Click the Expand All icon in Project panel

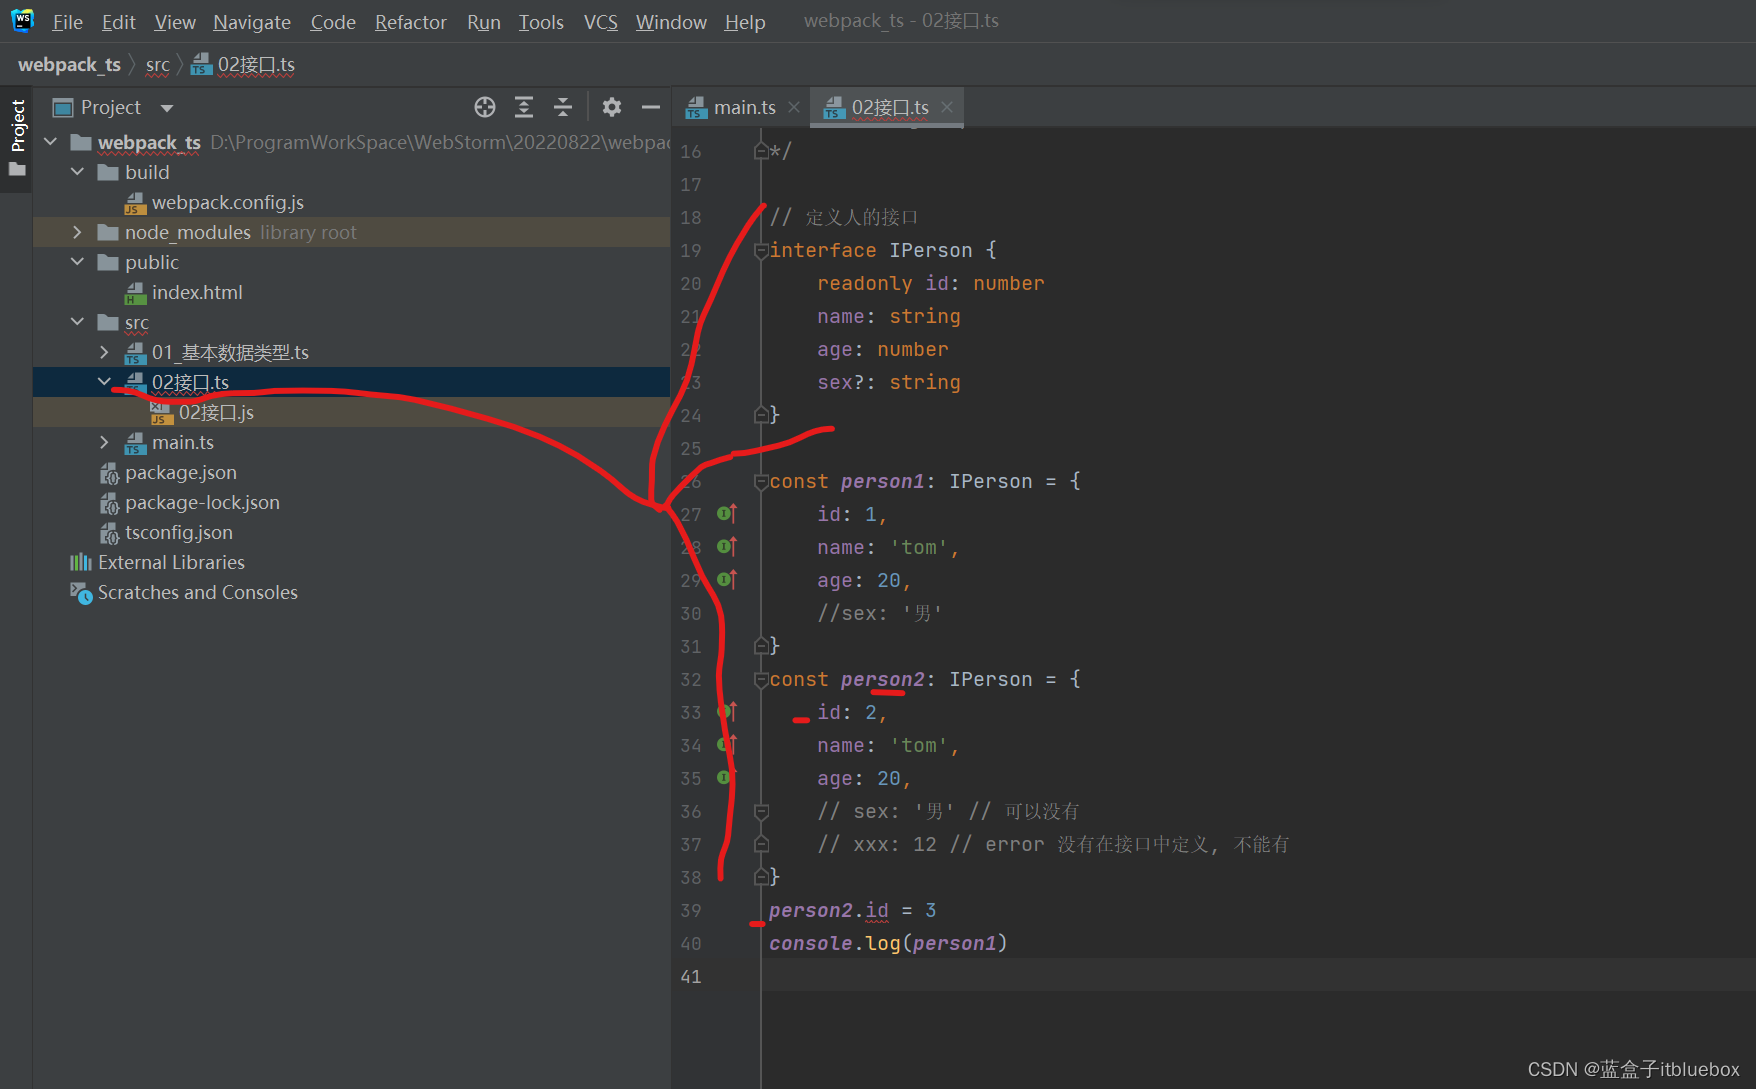coord(524,107)
